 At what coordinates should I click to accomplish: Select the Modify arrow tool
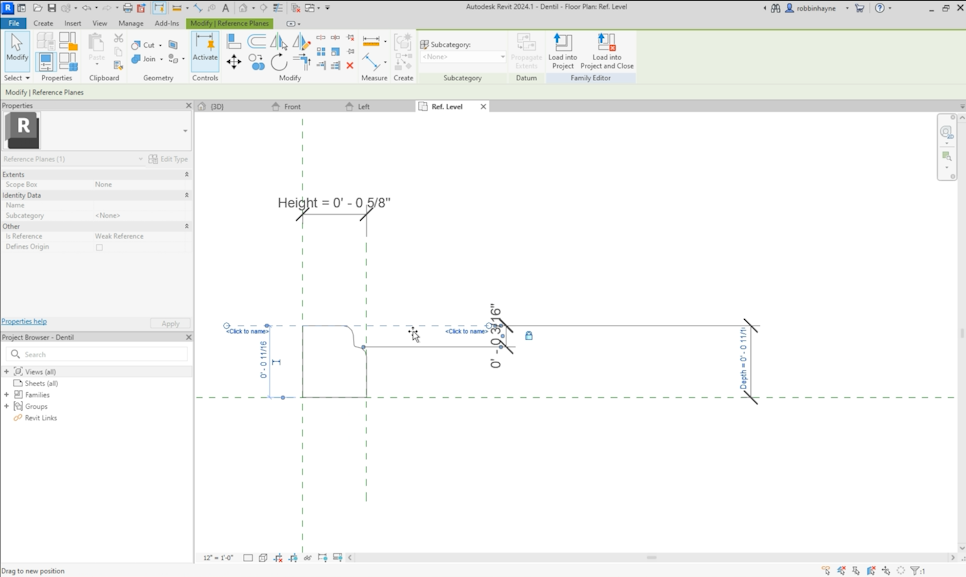(x=16, y=45)
